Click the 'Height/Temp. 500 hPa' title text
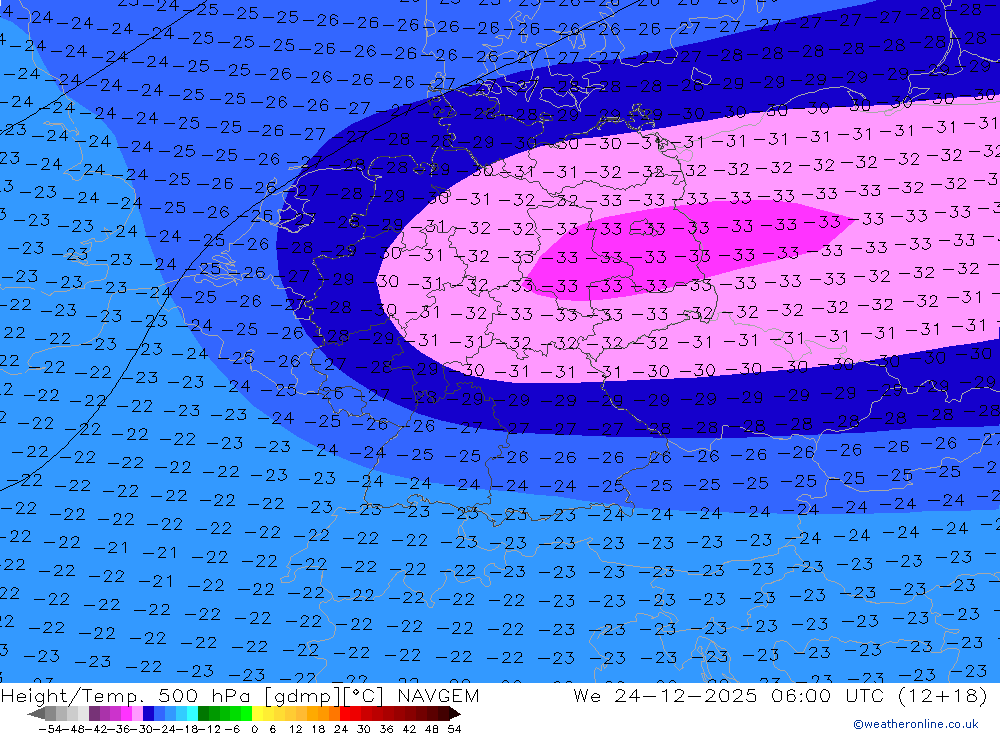Screen dimensions: 1000x733 click(128, 695)
